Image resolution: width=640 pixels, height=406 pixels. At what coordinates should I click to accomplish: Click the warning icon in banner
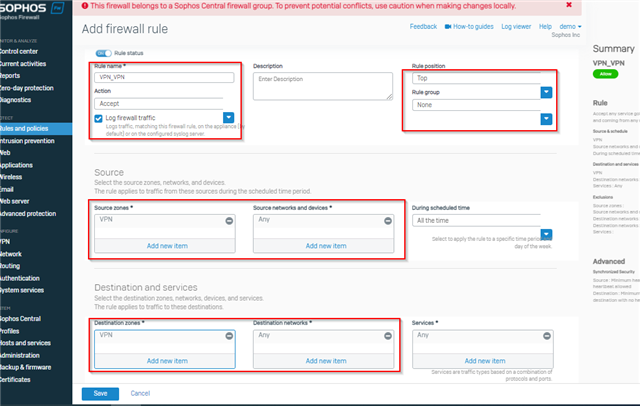point(85,6)
